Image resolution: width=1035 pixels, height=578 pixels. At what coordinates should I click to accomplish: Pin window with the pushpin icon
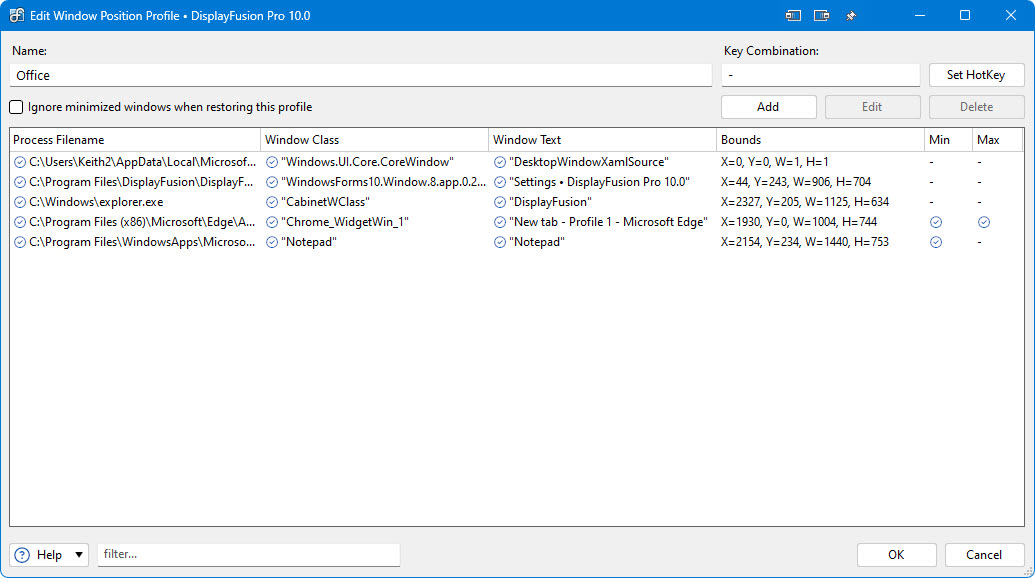click(x=851, y=16)
